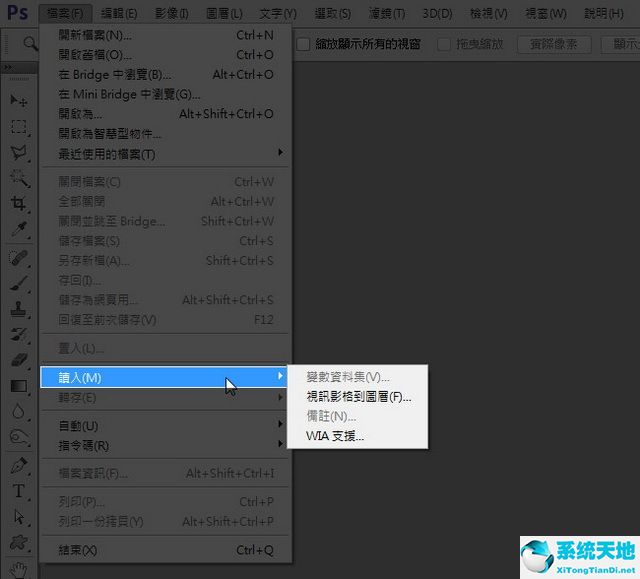
Task: Select the Type tool
Action: pyautogui.click(x=18, y=491)
